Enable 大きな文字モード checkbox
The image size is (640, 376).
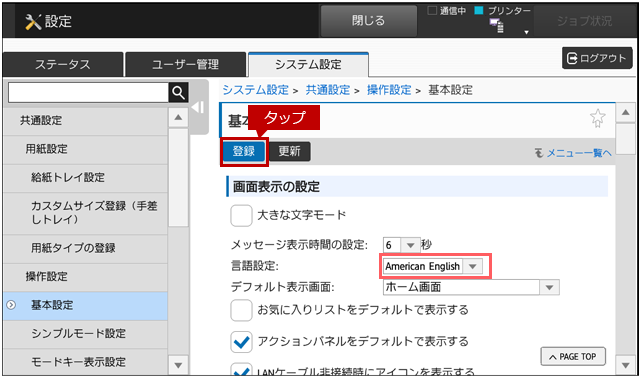(x=241, y=215)
